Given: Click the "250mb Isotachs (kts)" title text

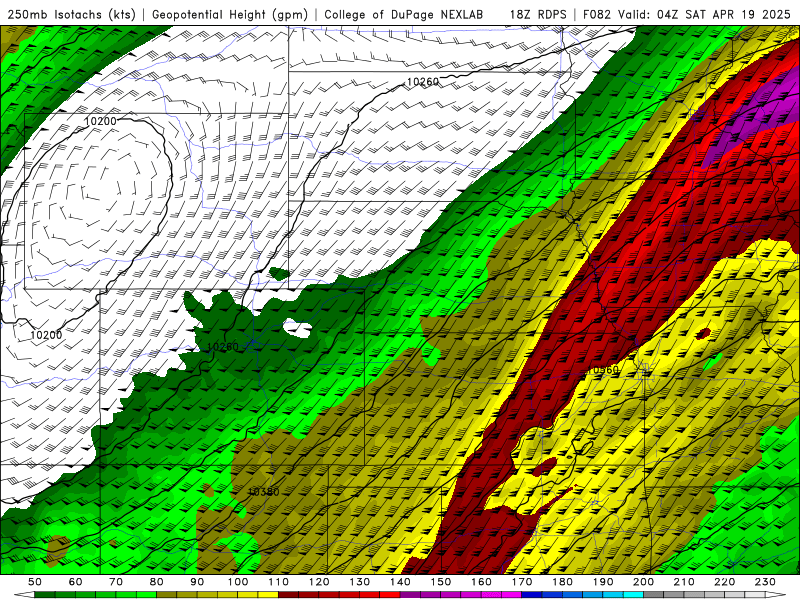Looking at the screenshot, I should 71,14.
